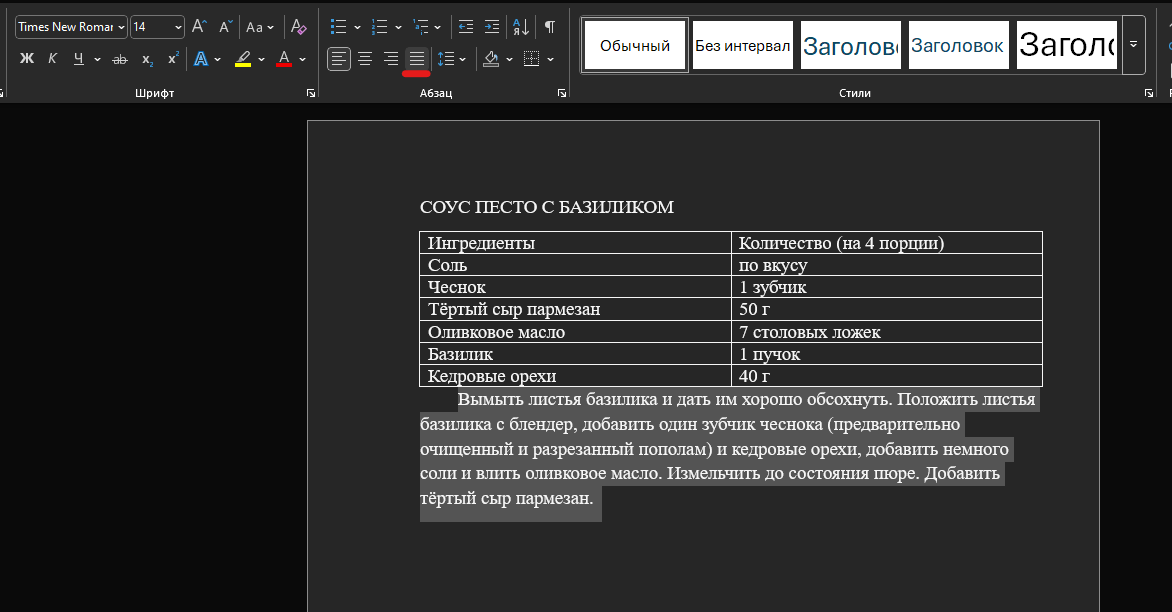Decrease font size with the smaller A icon
Image resolution: width=1172 pixels, height=612 pixels.
click(x=226, y=27)
